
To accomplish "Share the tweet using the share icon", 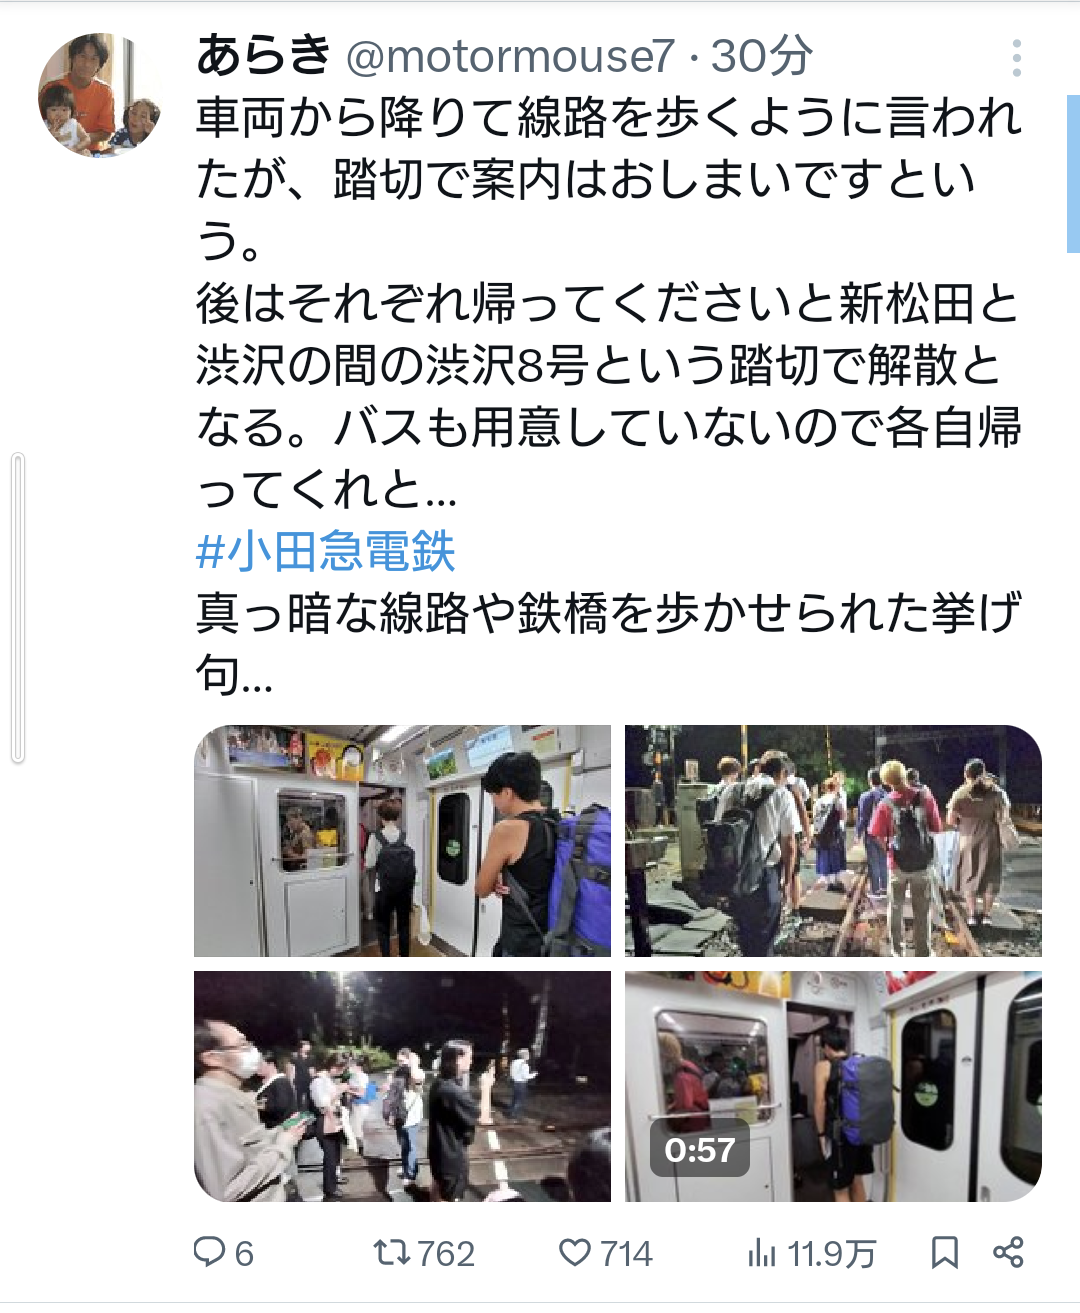I will (x=1008, y=1252).
